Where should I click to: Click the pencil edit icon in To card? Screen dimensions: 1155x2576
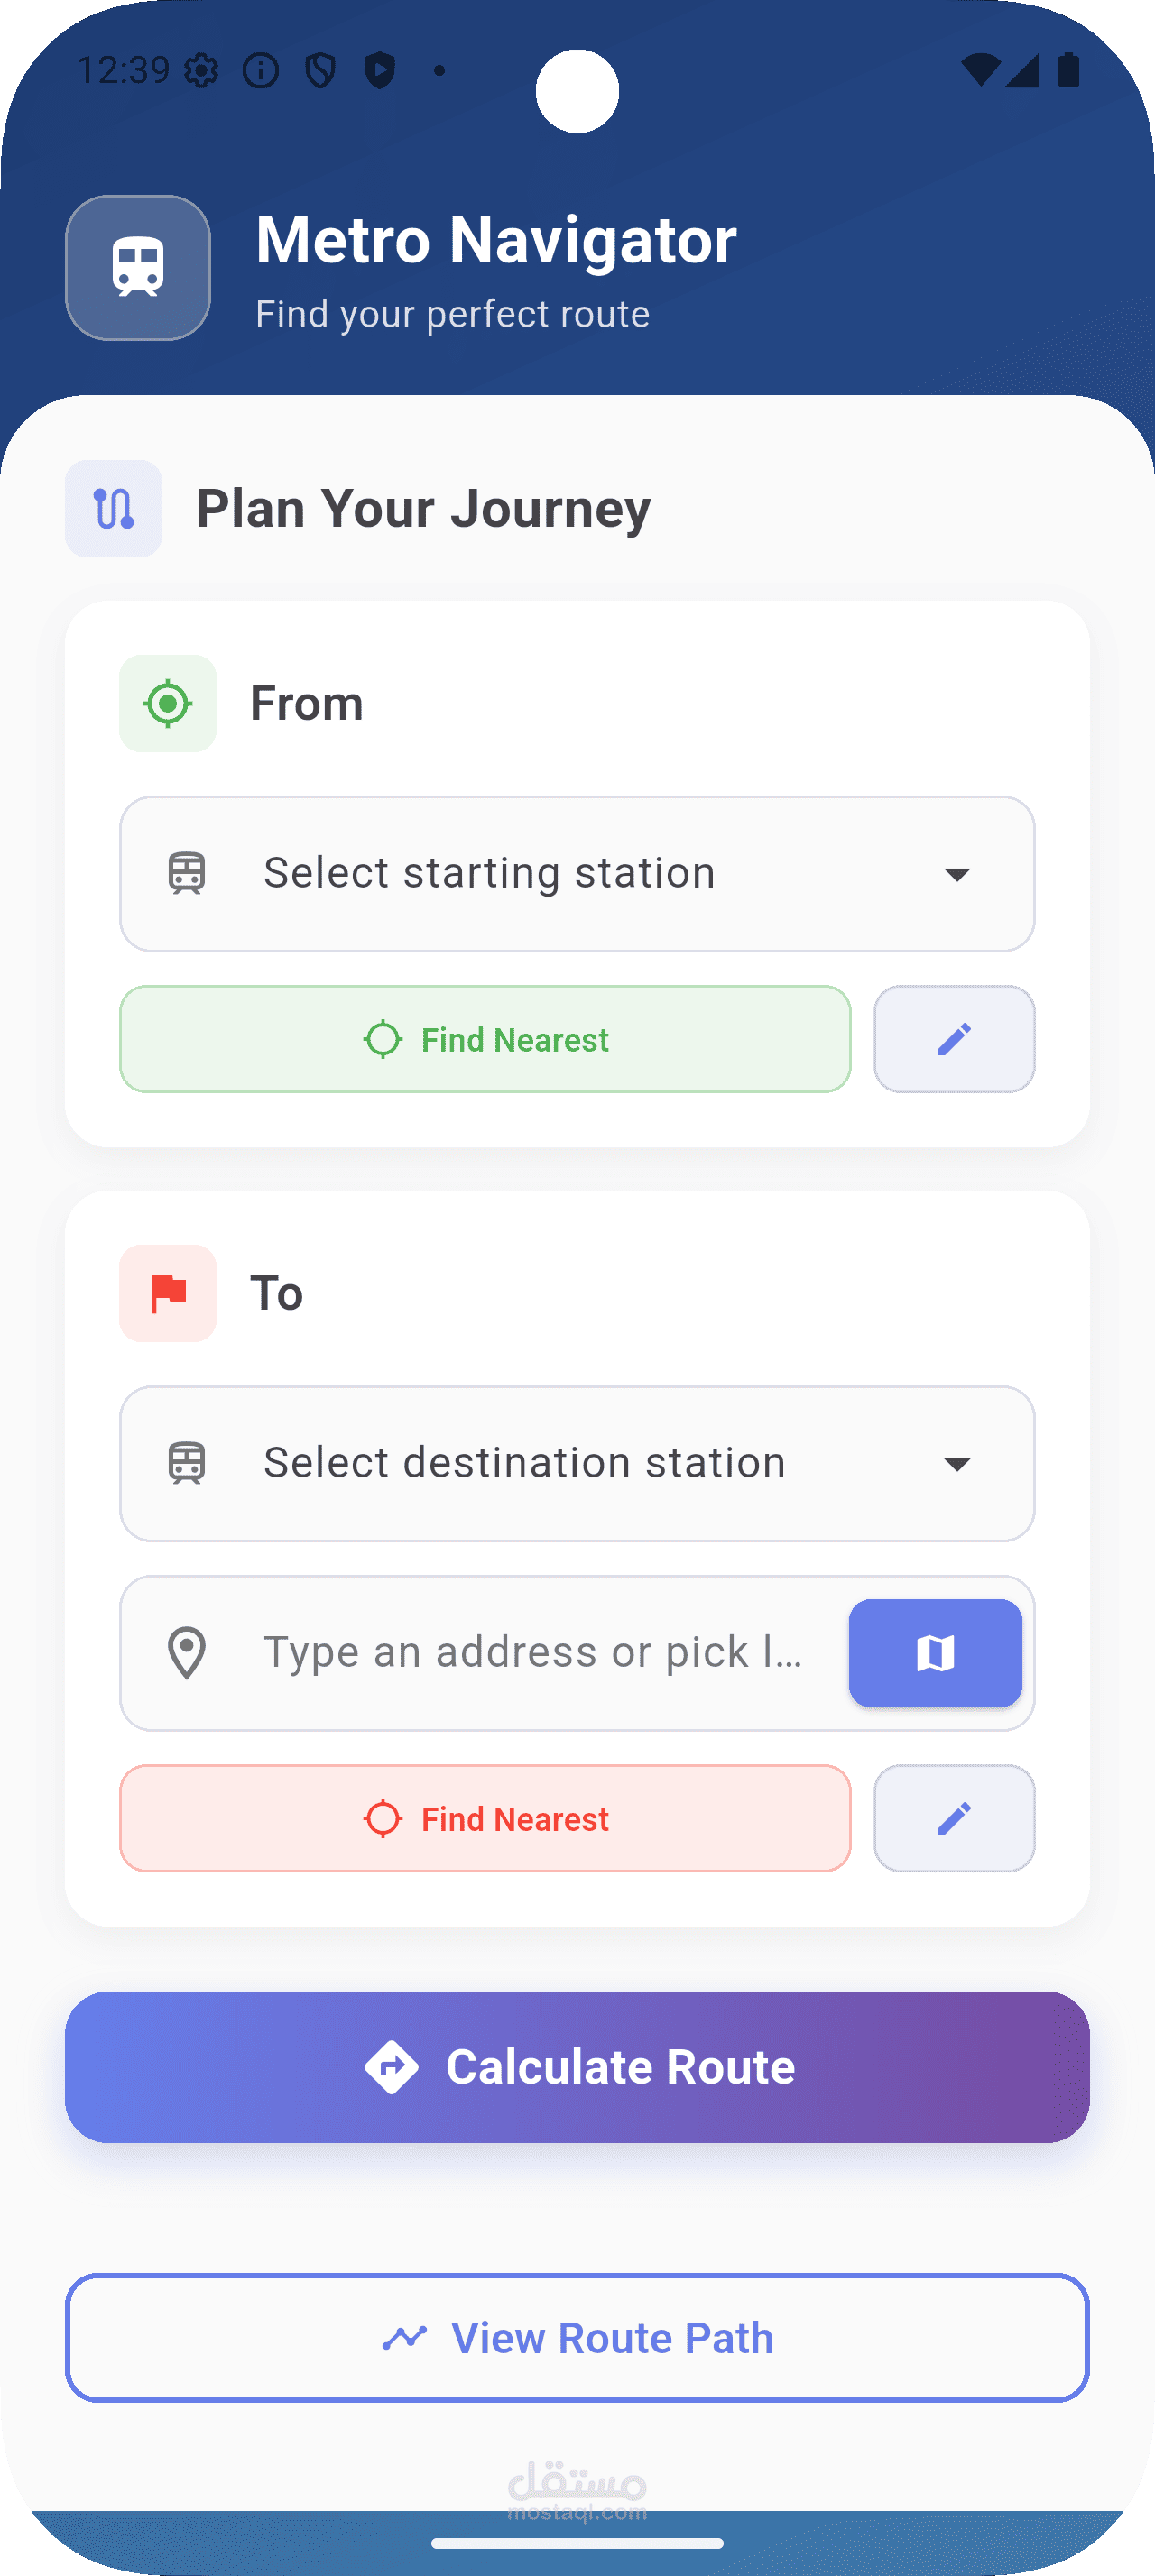954,1818
